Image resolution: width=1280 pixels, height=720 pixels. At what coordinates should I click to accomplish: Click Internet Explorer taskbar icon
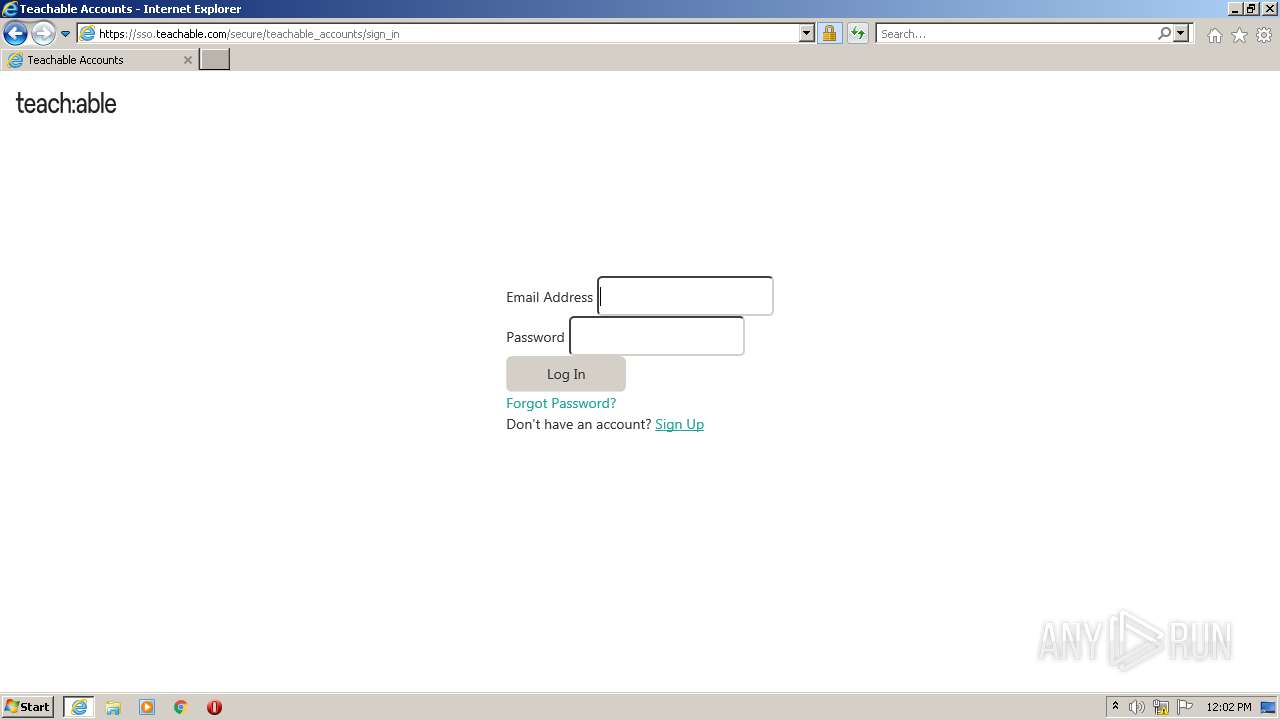click(x=79, y=707)
